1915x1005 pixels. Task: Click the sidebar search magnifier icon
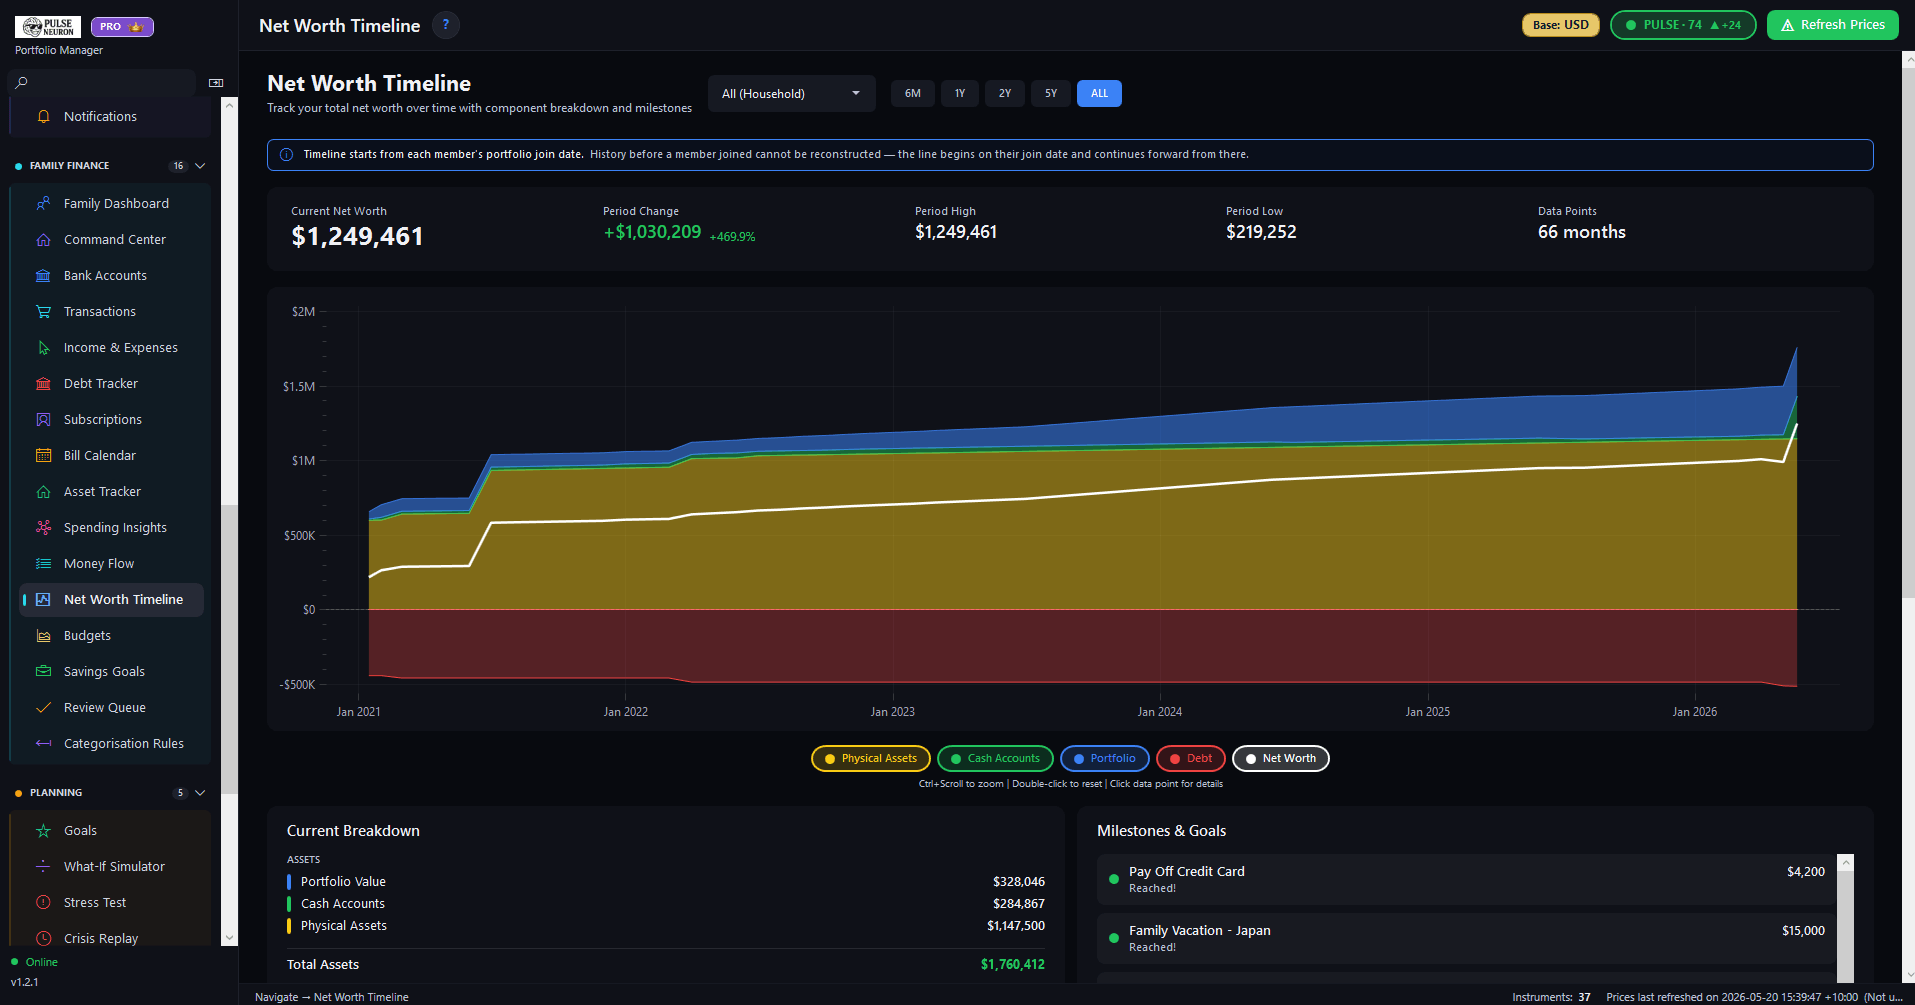21,83
